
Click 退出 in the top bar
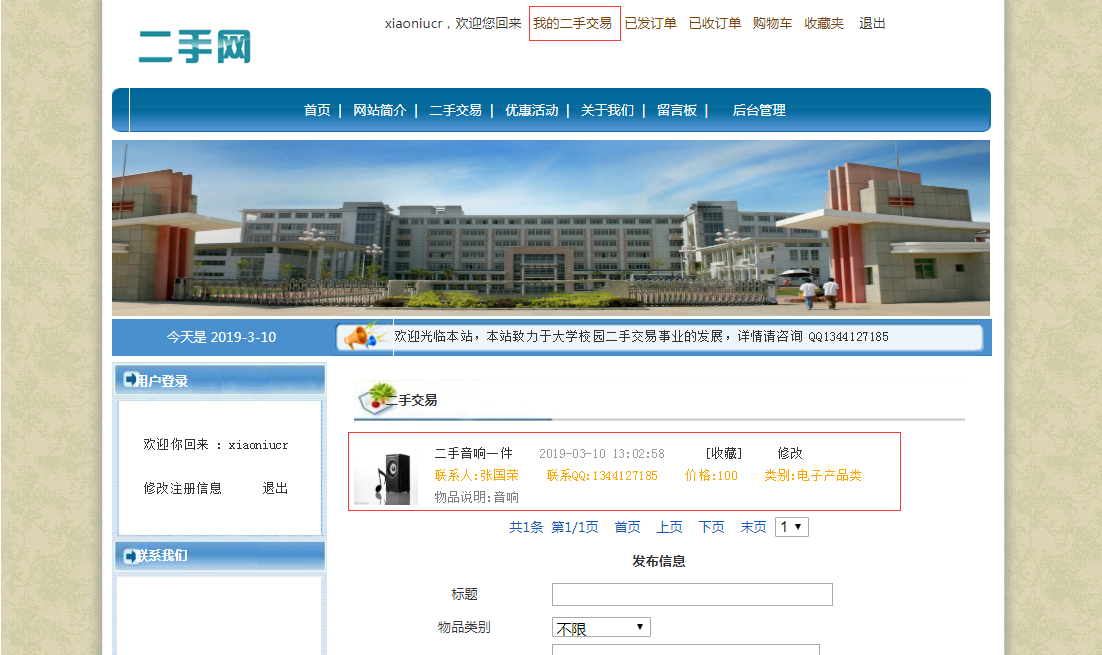point(872,23)
